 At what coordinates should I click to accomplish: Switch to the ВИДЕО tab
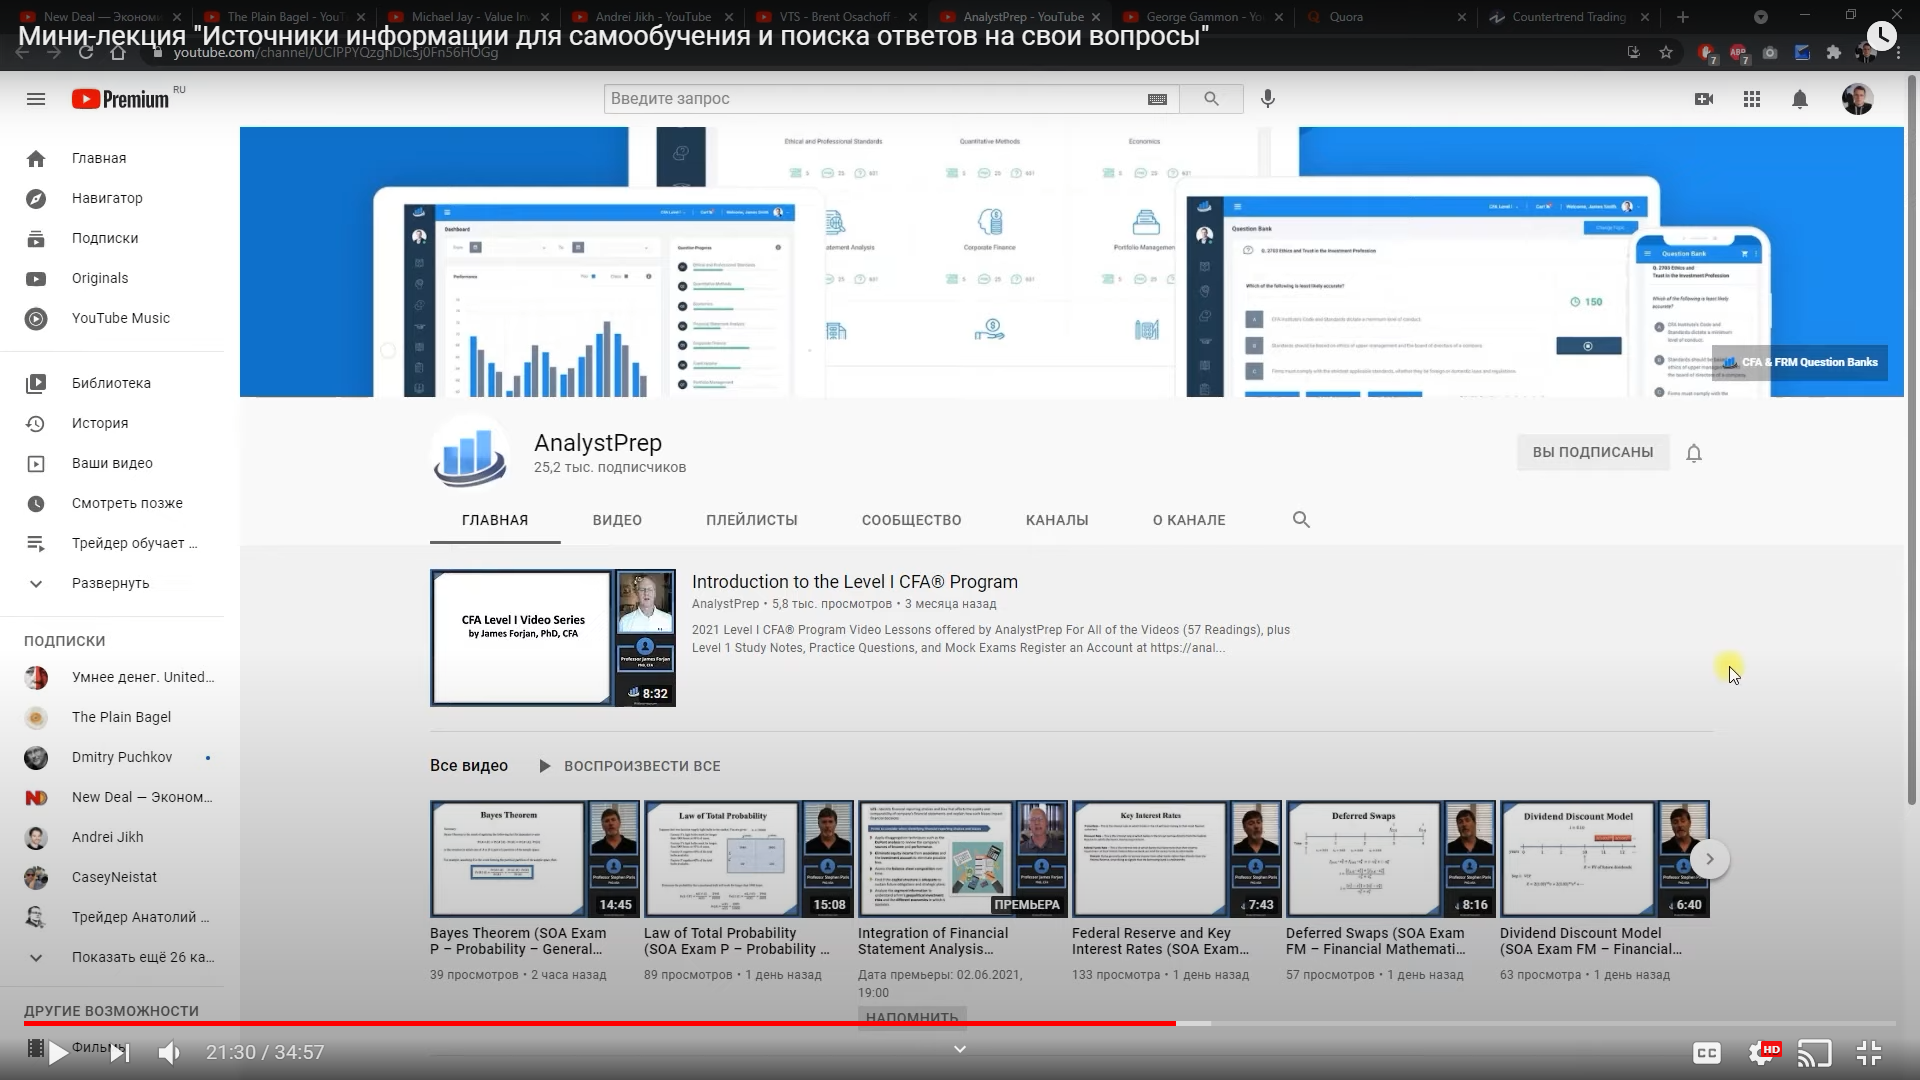click(x=617, y=520)
